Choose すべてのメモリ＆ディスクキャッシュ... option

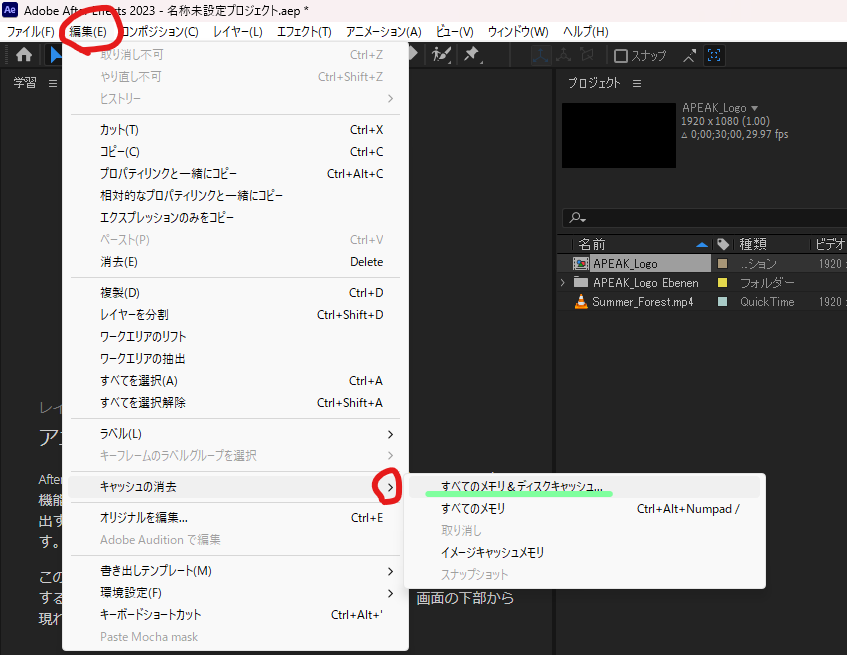click(584, 487)
